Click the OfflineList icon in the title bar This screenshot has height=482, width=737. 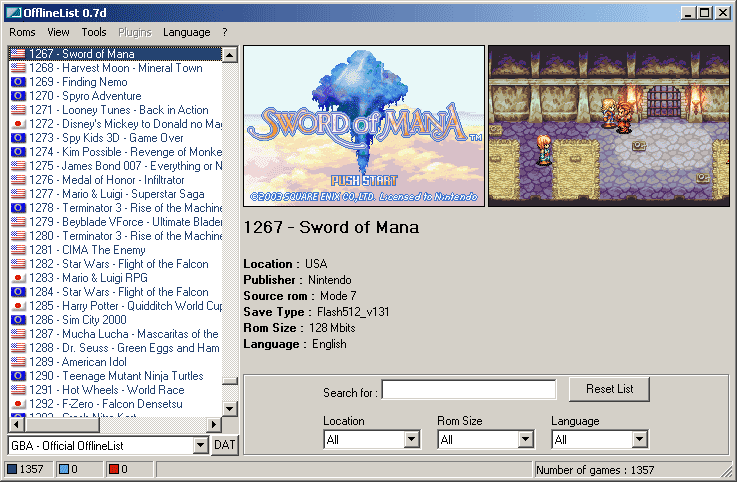click(x=11, y=12)
